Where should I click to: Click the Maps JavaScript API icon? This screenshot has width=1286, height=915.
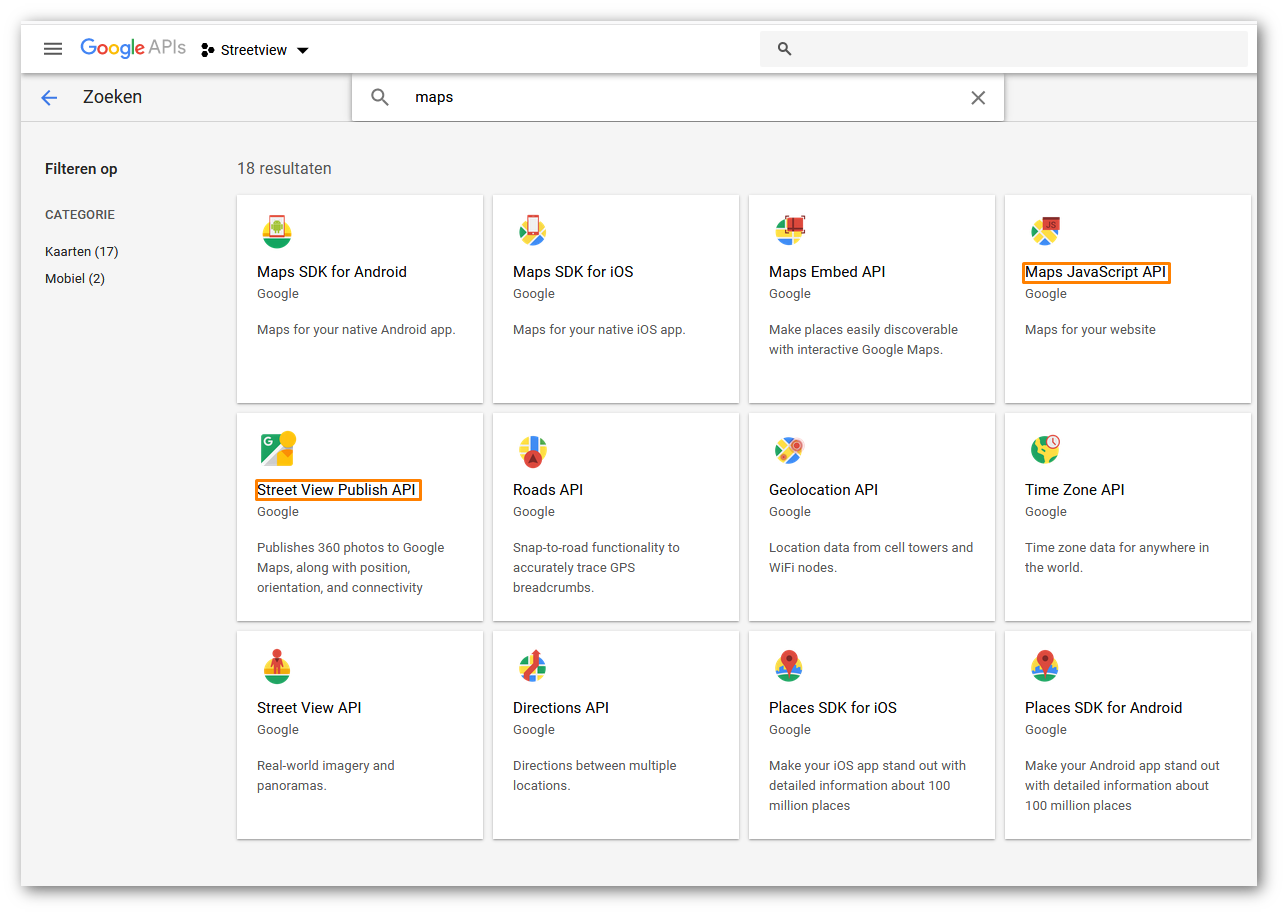[1046, 231]
